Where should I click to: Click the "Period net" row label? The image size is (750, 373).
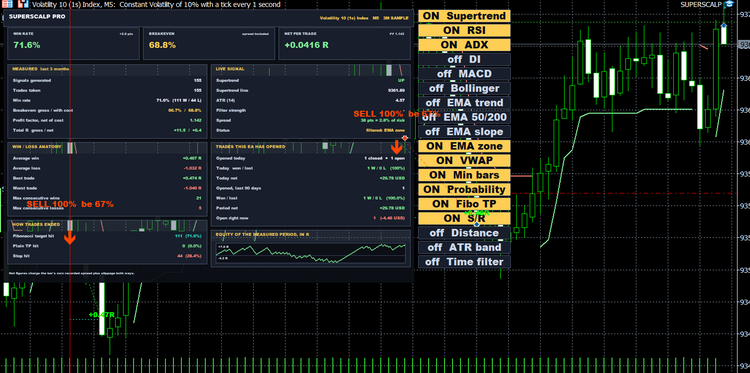point(228,208)
